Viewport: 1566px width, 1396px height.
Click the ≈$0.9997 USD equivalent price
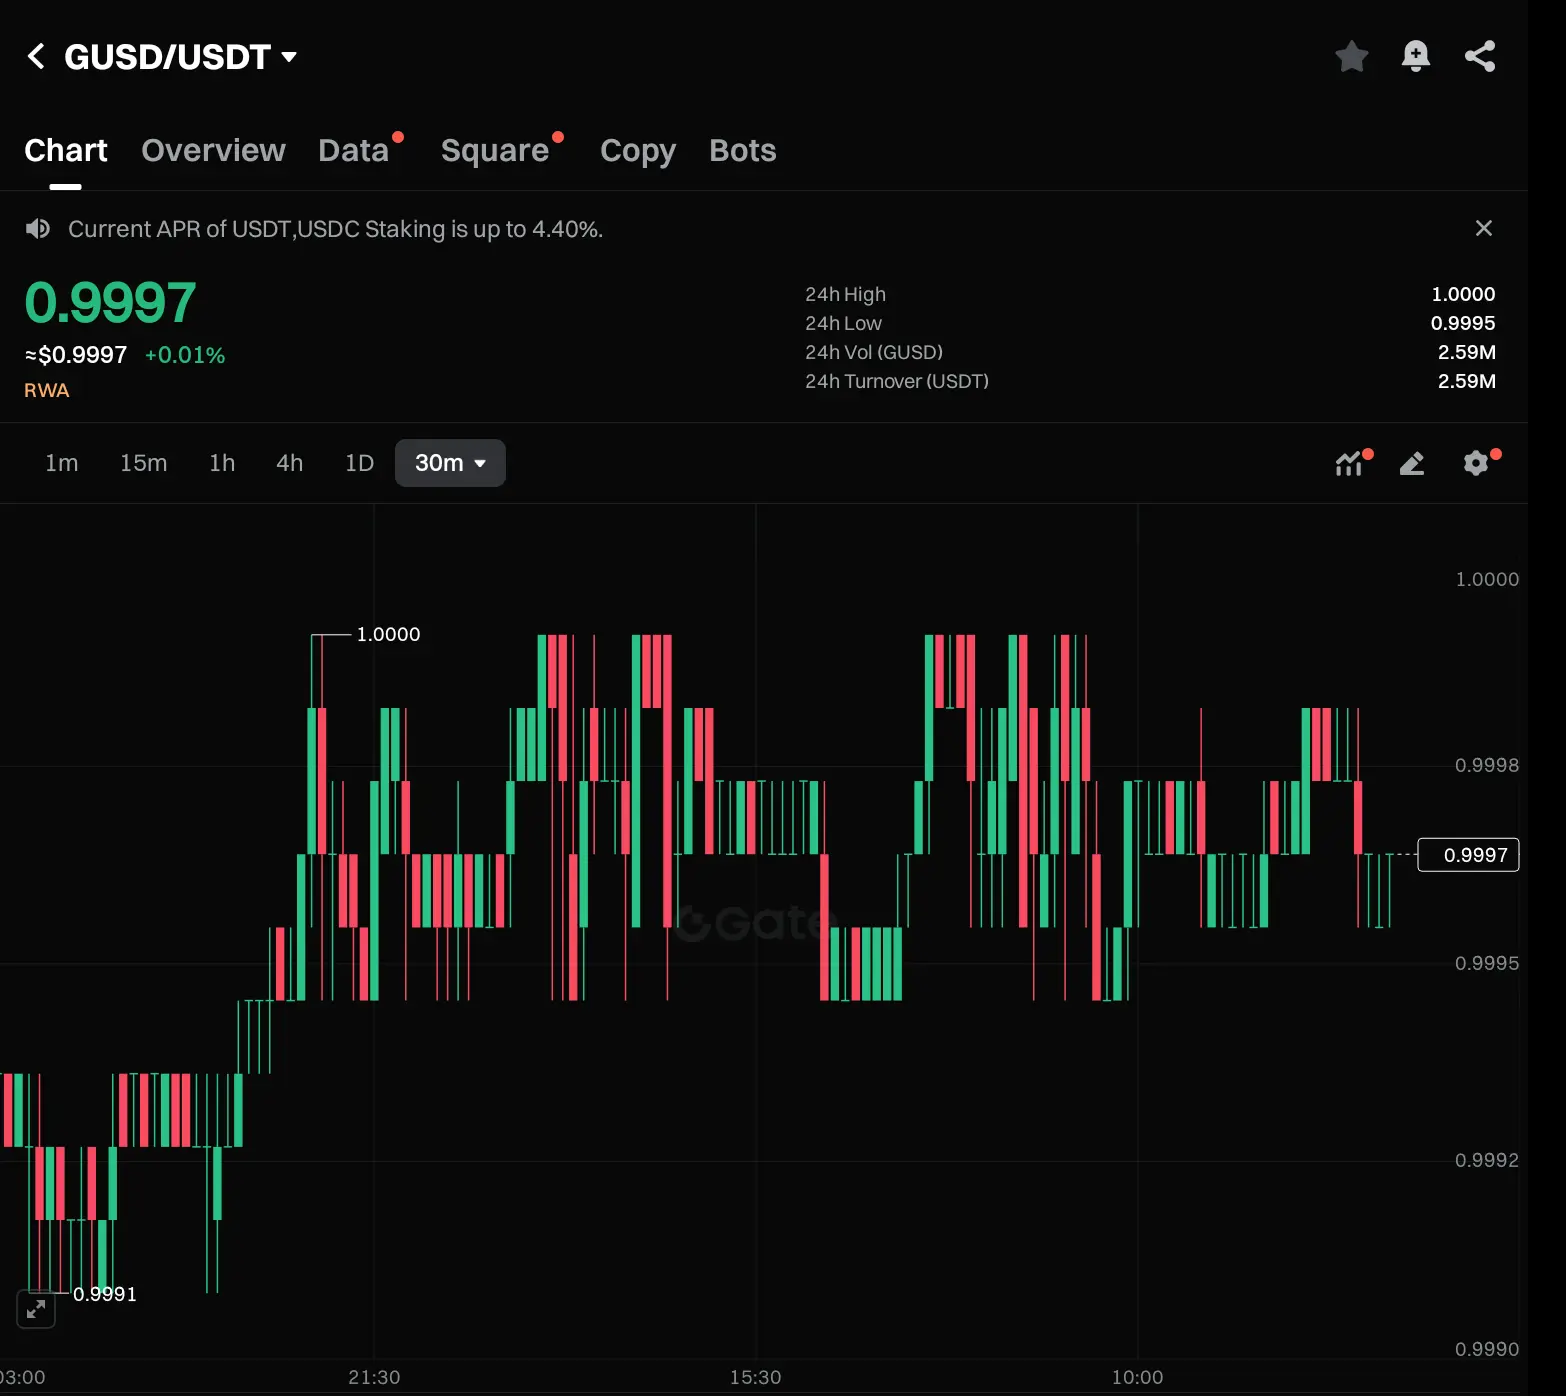click(x=76, y=355)
